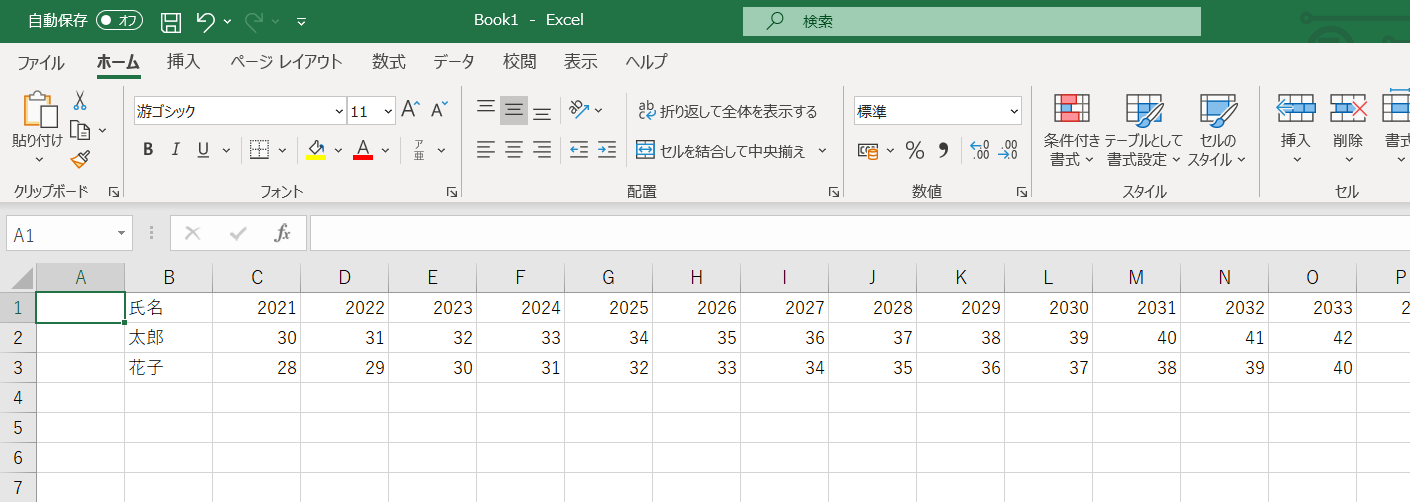Screen dimensions: 1410x502
Task: Click the 貼り付け paste icon
Action: tap(38, 110)
